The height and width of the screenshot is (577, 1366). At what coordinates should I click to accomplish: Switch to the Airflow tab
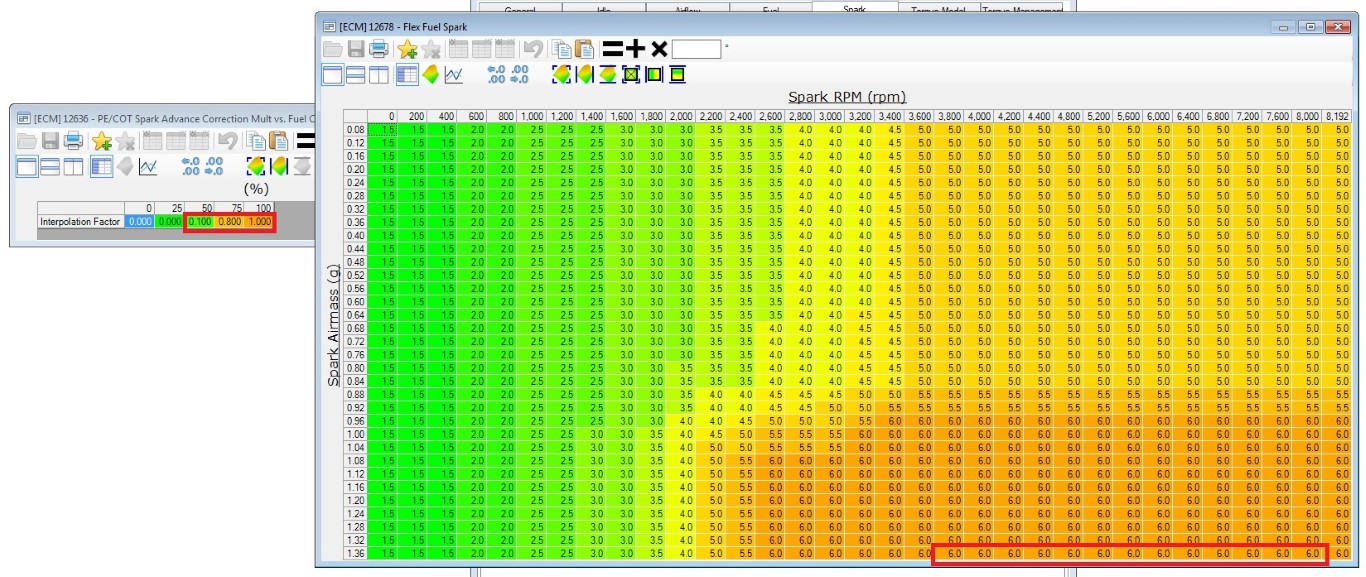pos(687,8)
